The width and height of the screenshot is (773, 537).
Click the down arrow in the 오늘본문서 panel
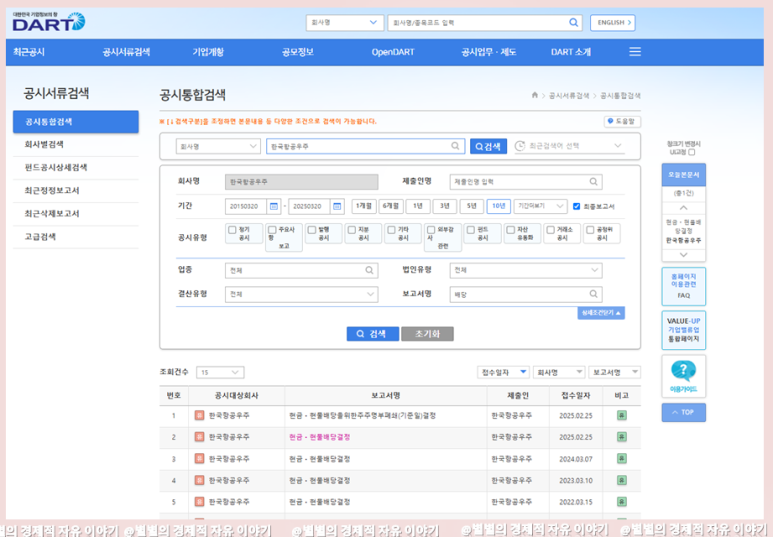683,255
